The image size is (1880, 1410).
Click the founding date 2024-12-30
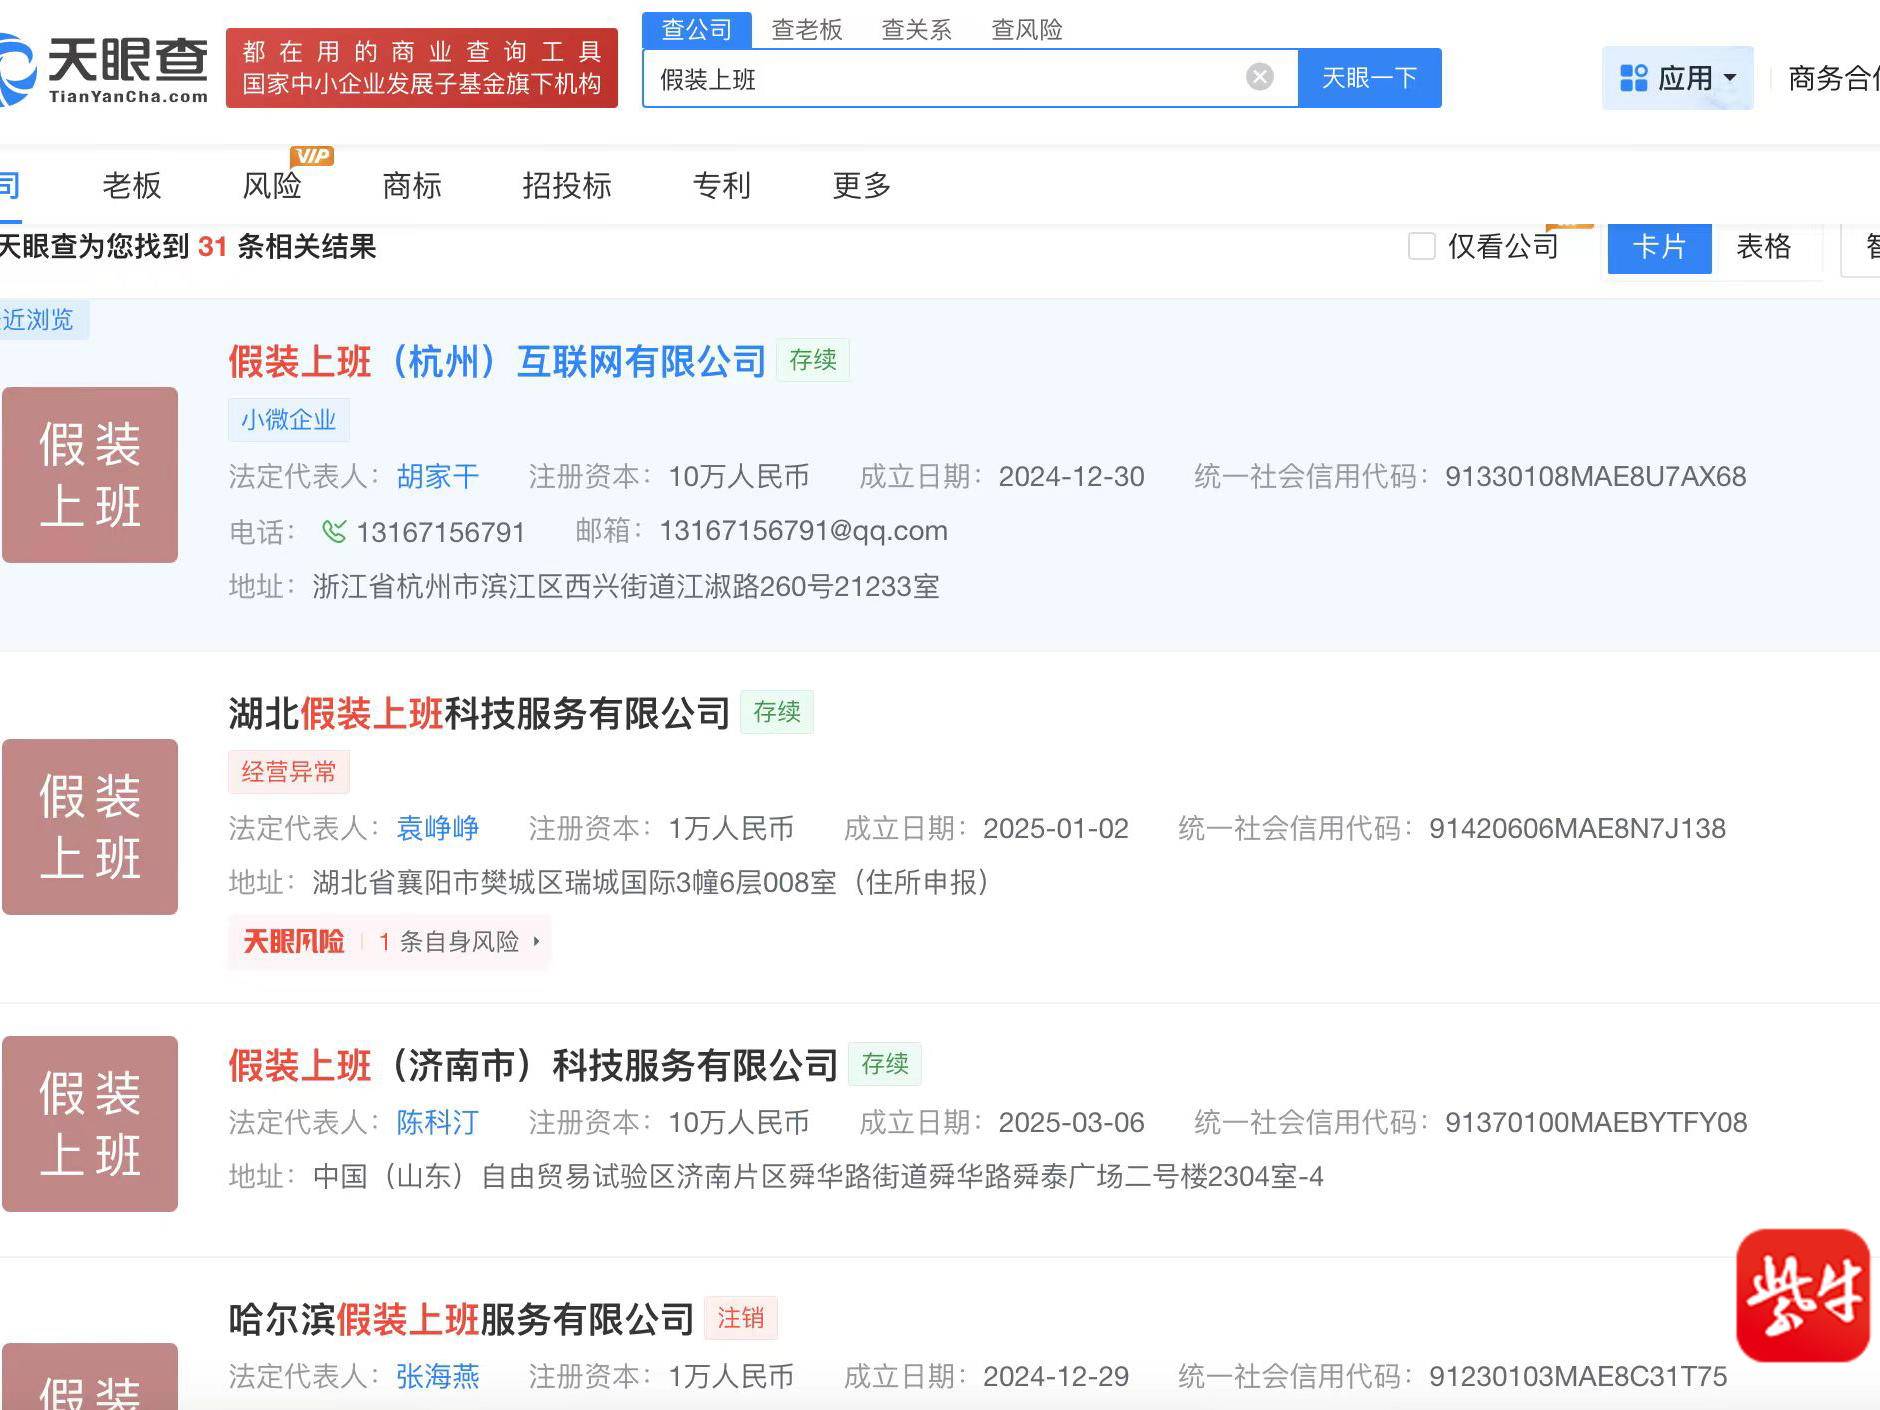(x=1072, y=476)
